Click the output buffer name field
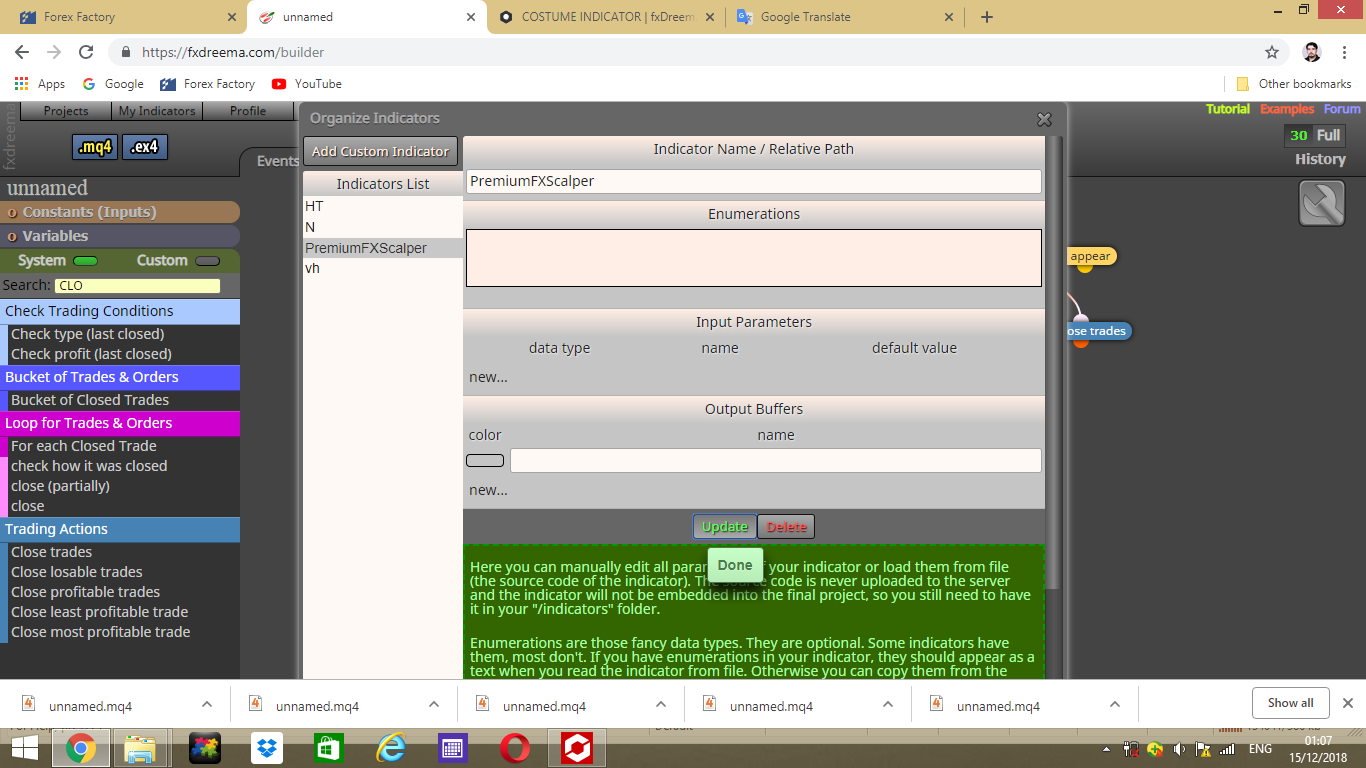Screen dimensions: 1366x768 point(776,460)
